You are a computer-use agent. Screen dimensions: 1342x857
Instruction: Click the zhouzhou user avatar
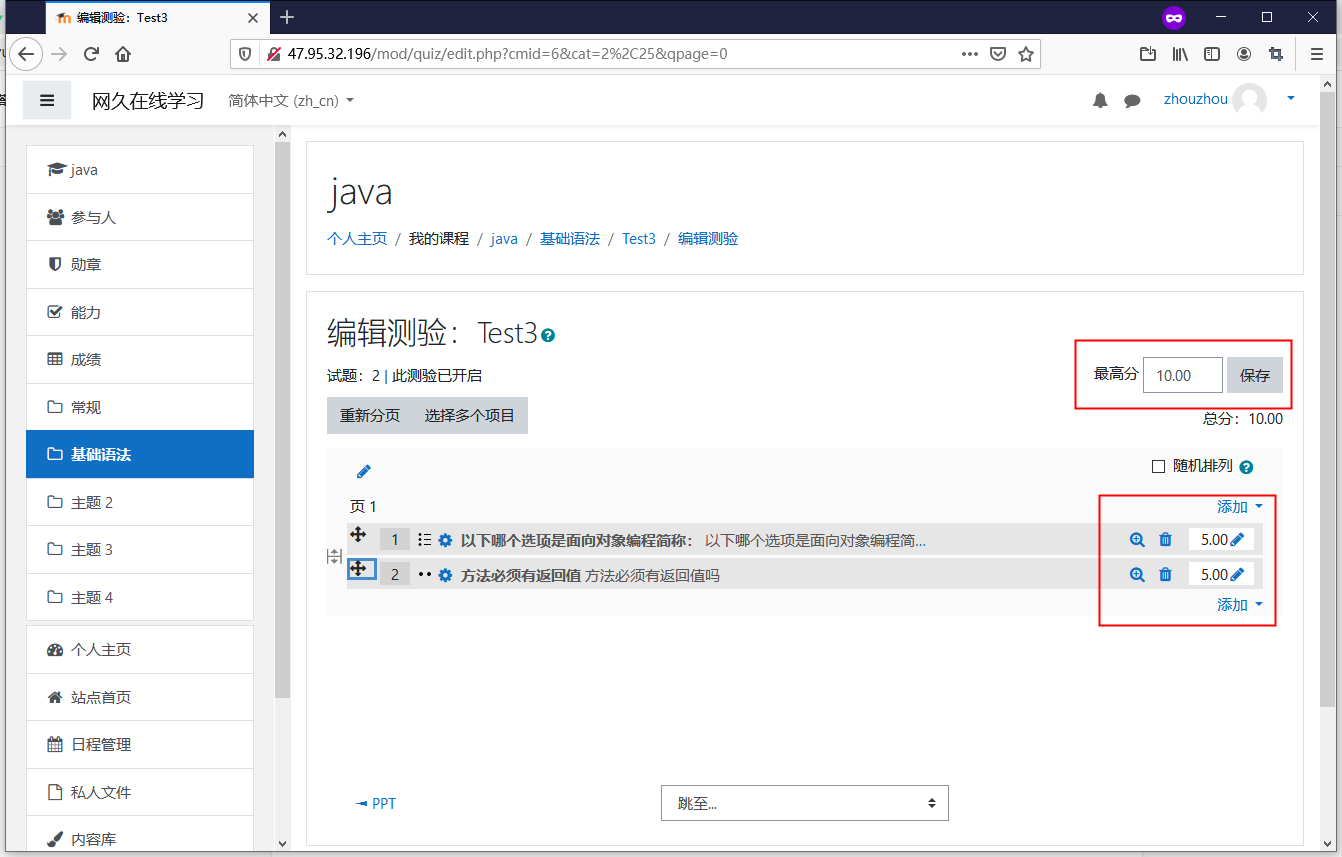[x=1249, y=99]
